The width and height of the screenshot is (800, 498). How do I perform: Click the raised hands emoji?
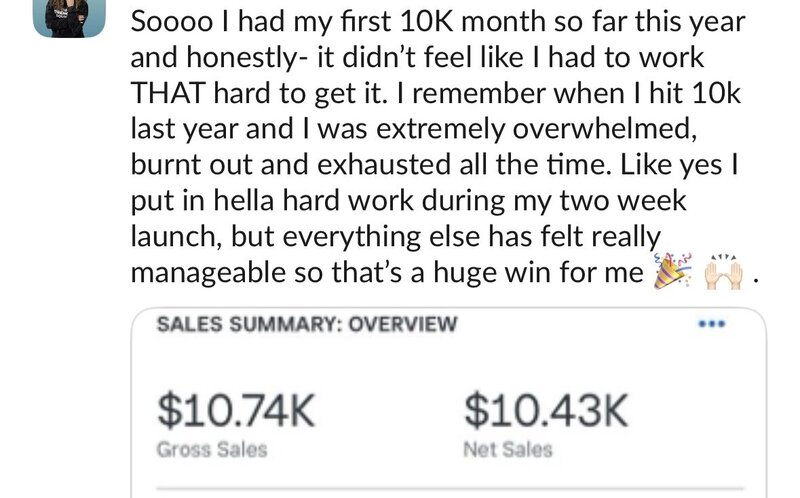pos(723,272)
